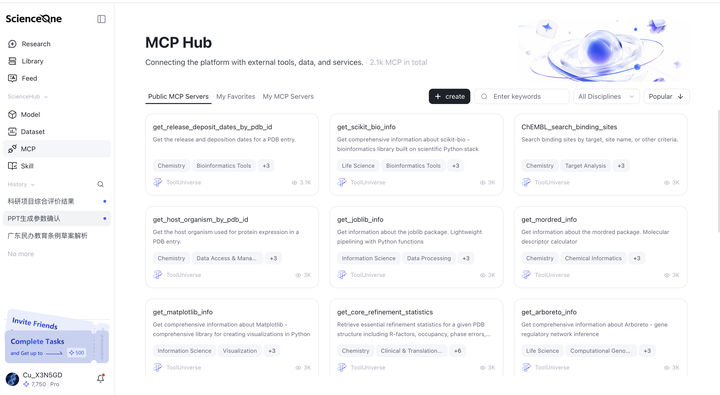Click the Pro badge near username
This screenshot has height=395, width=720.
tap(55, 384)
